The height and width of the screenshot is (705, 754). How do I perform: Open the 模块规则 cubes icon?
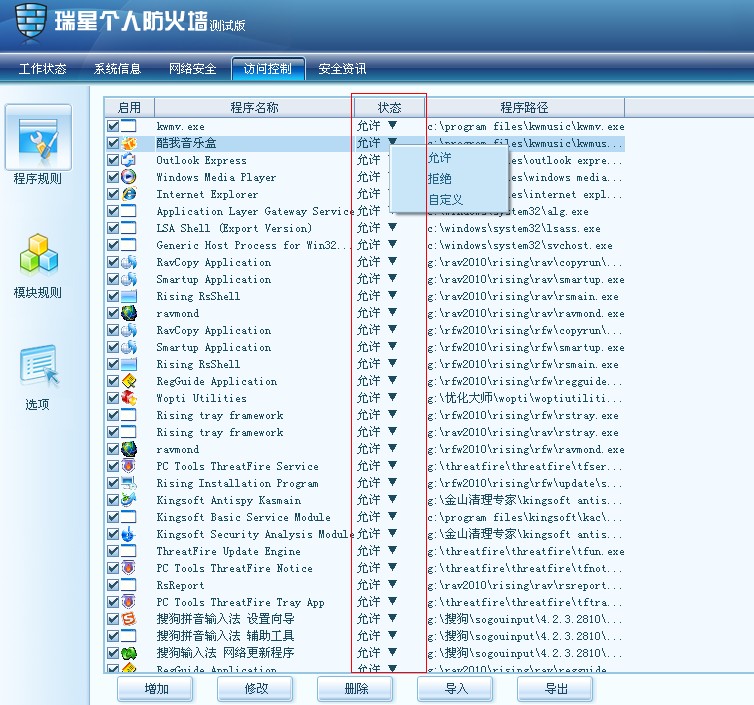tap(38, 253)
